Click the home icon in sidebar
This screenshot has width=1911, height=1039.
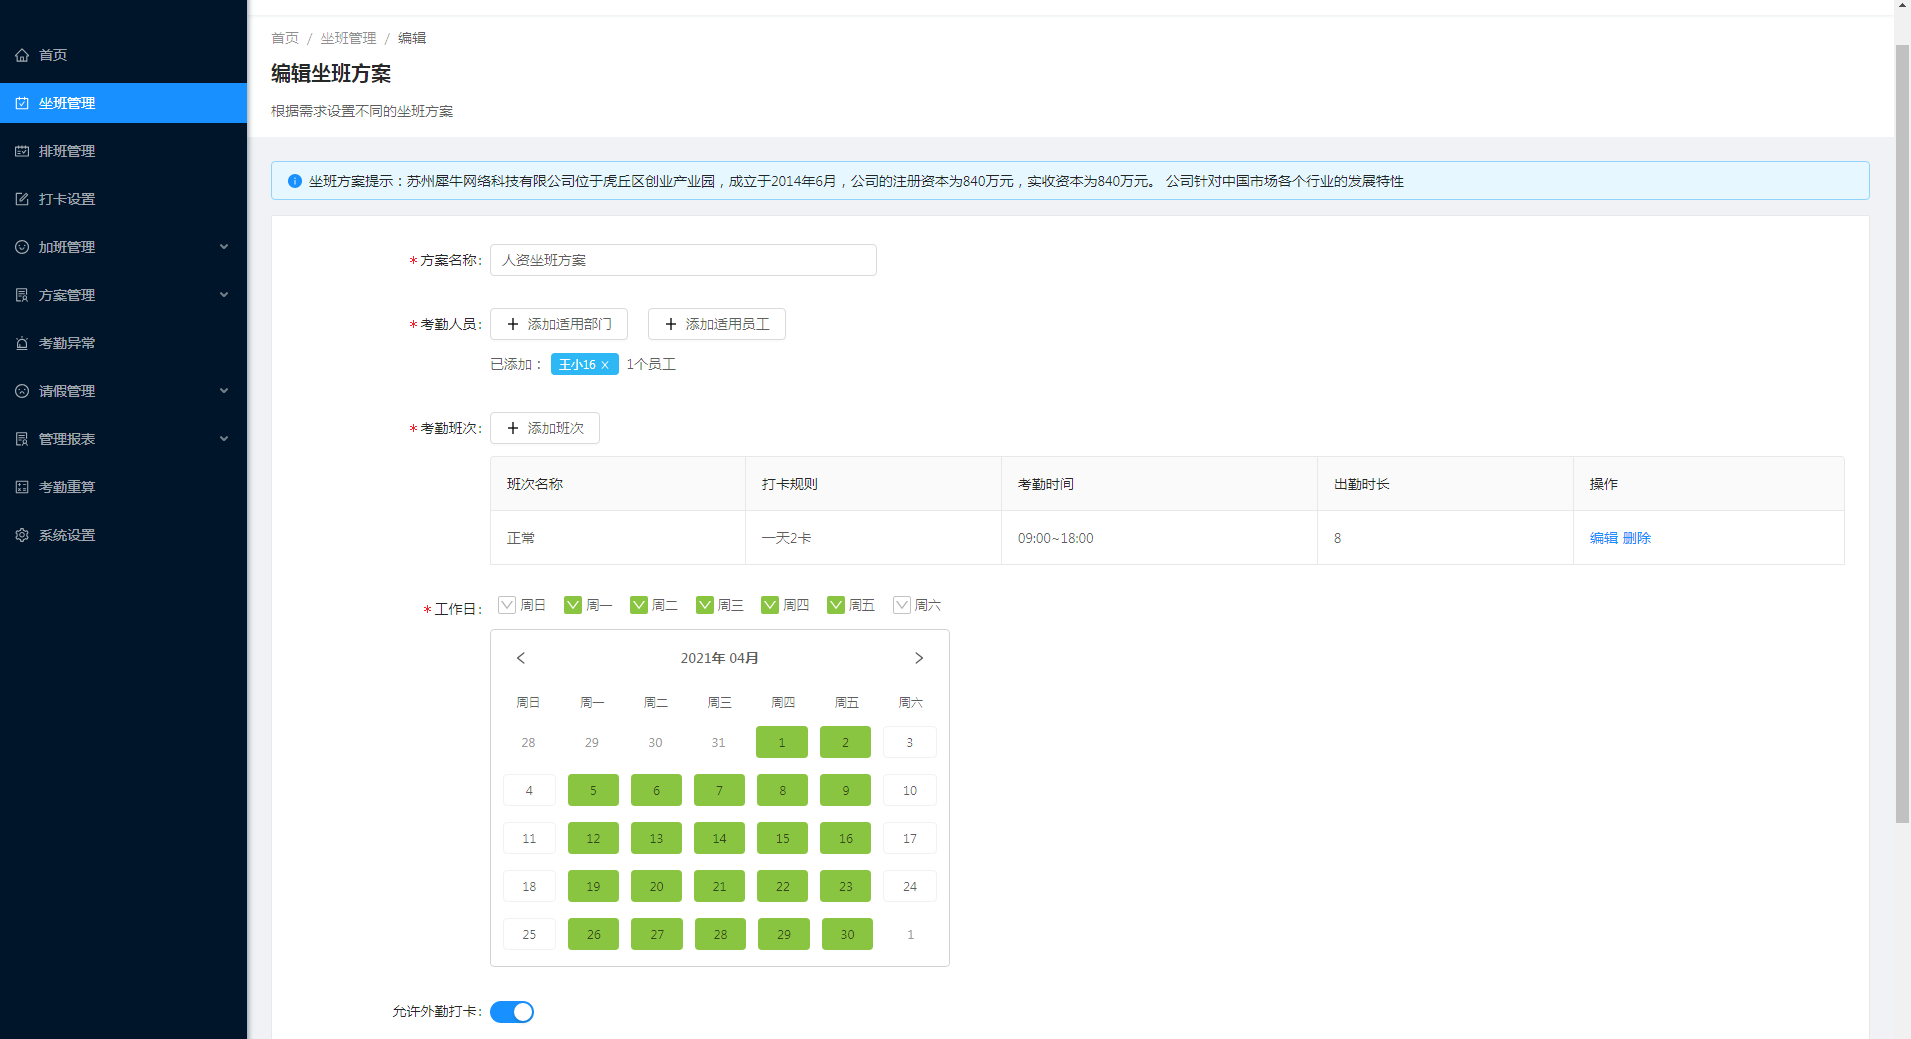tap(22, 55)
